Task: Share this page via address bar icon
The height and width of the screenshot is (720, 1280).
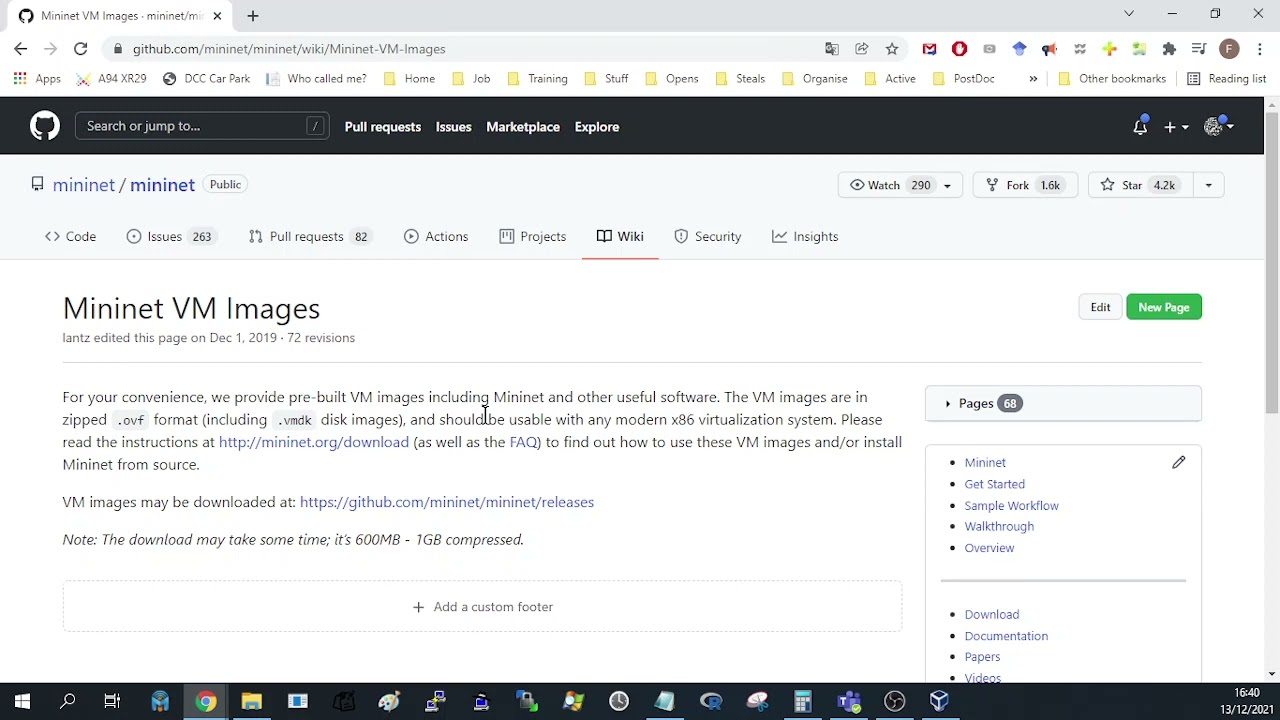Action: pyautogui.click(x=861, y=48)
